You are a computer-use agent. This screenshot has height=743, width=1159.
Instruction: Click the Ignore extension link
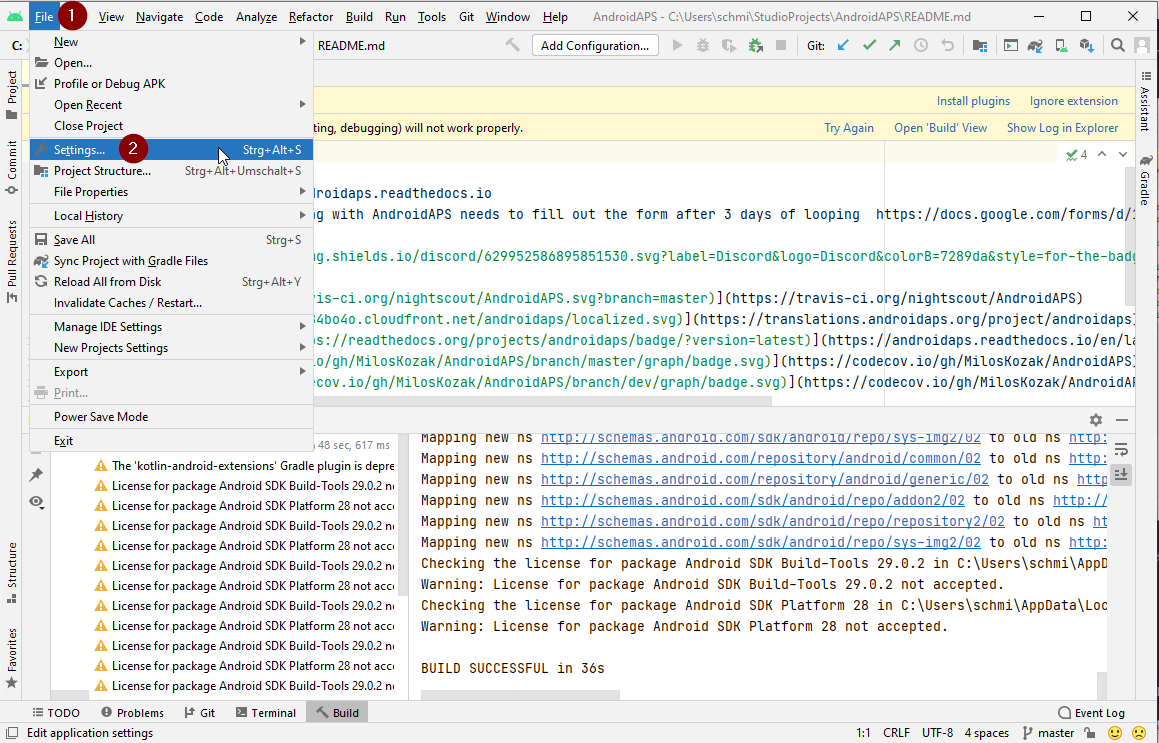[x=1073, y=101]
